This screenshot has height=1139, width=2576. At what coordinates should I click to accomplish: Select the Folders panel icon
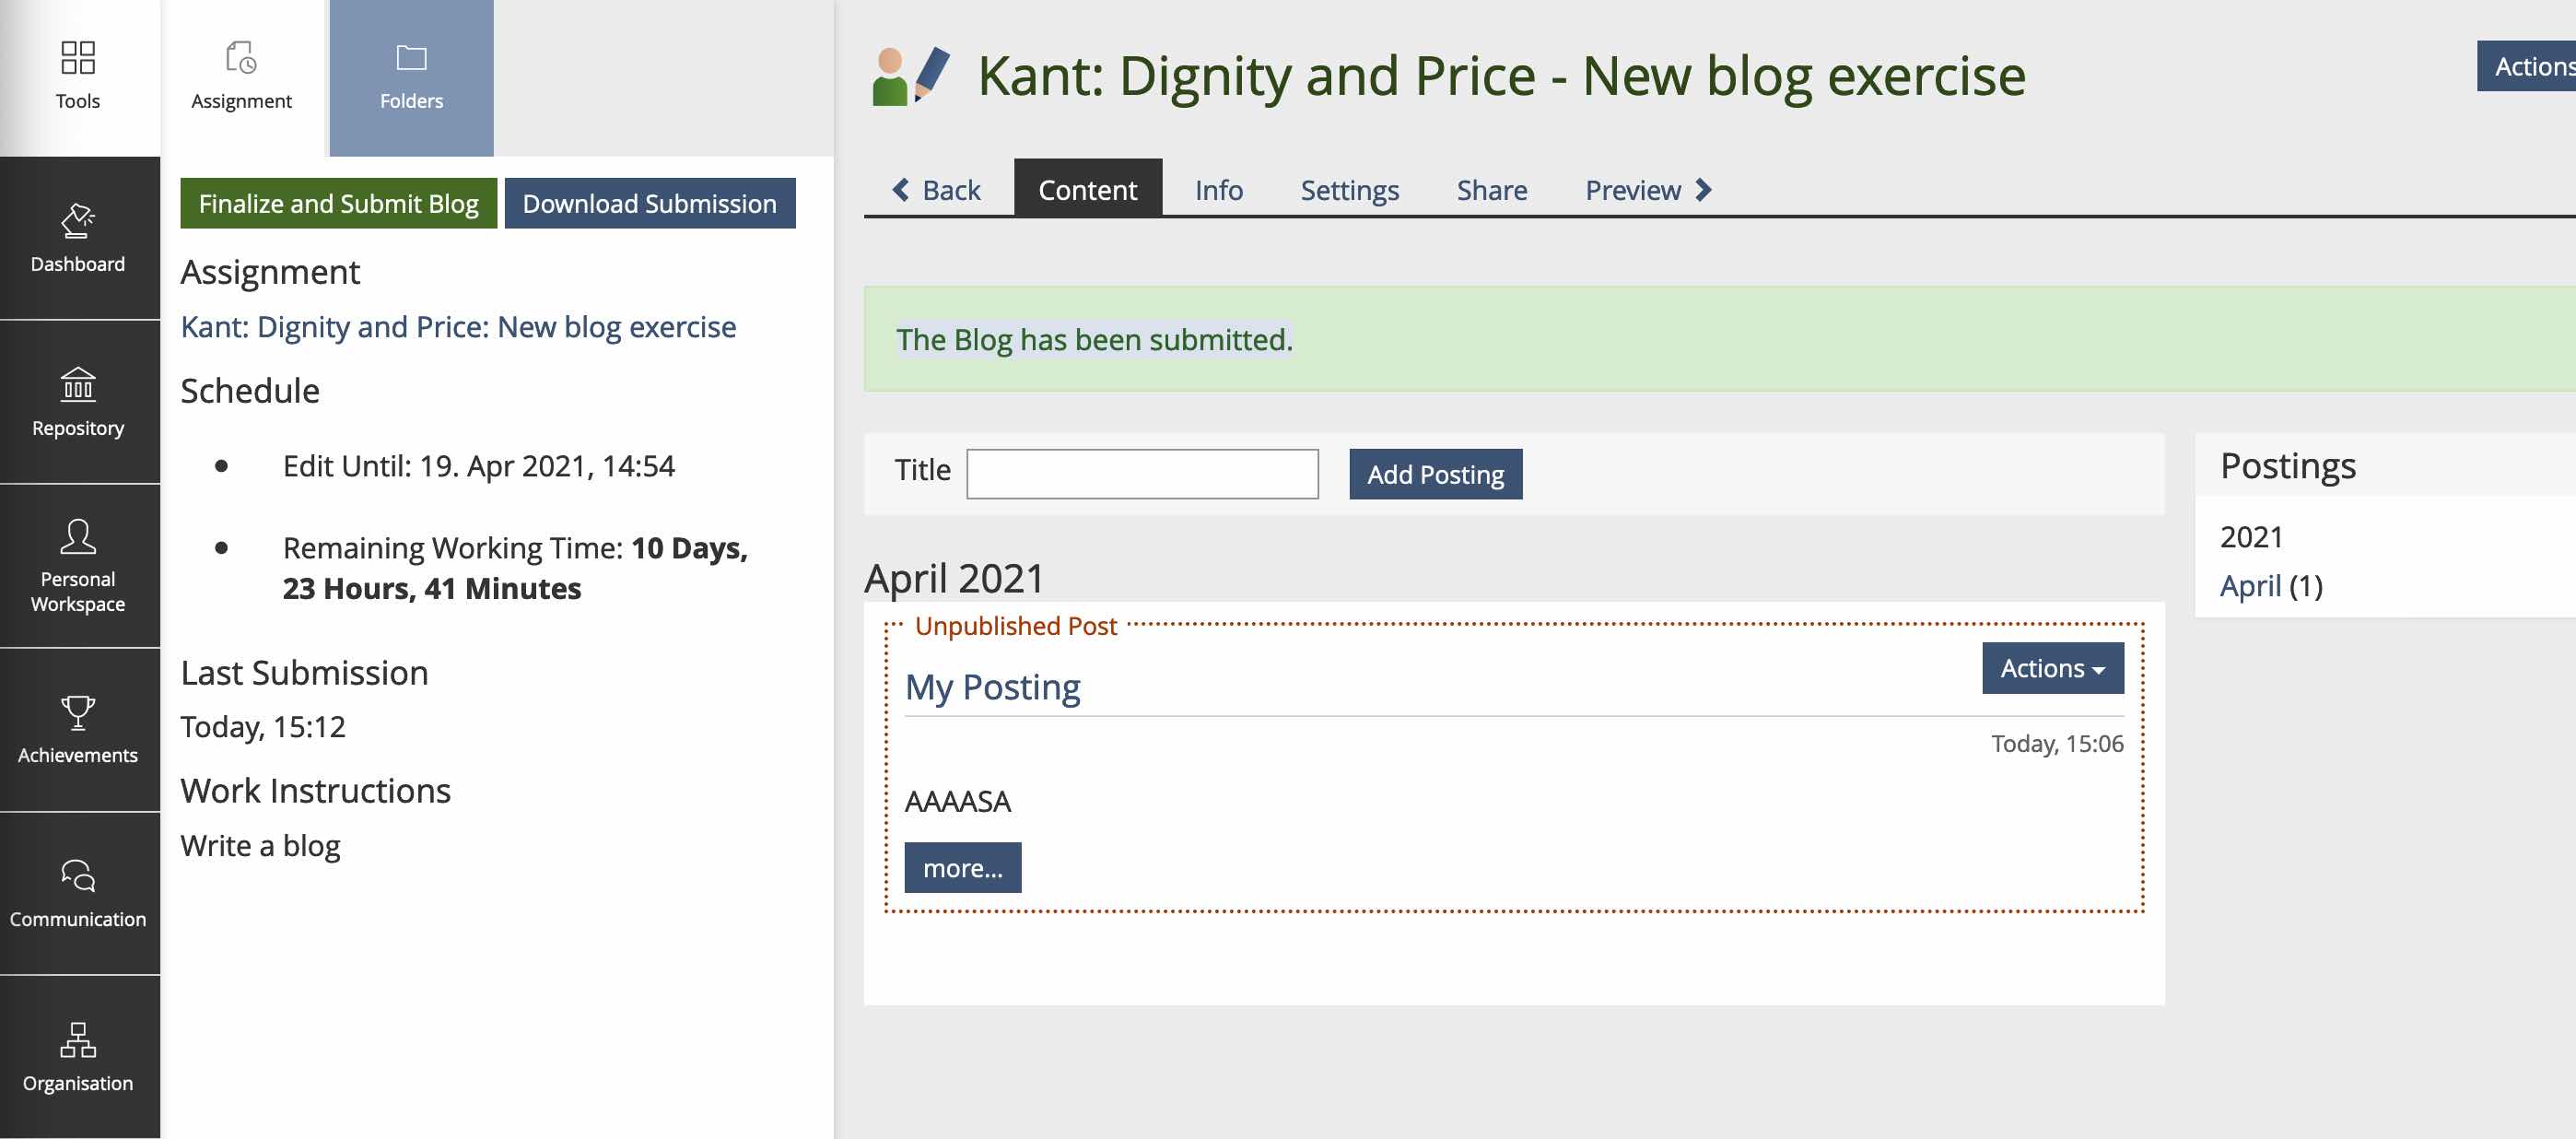point(411,58)
